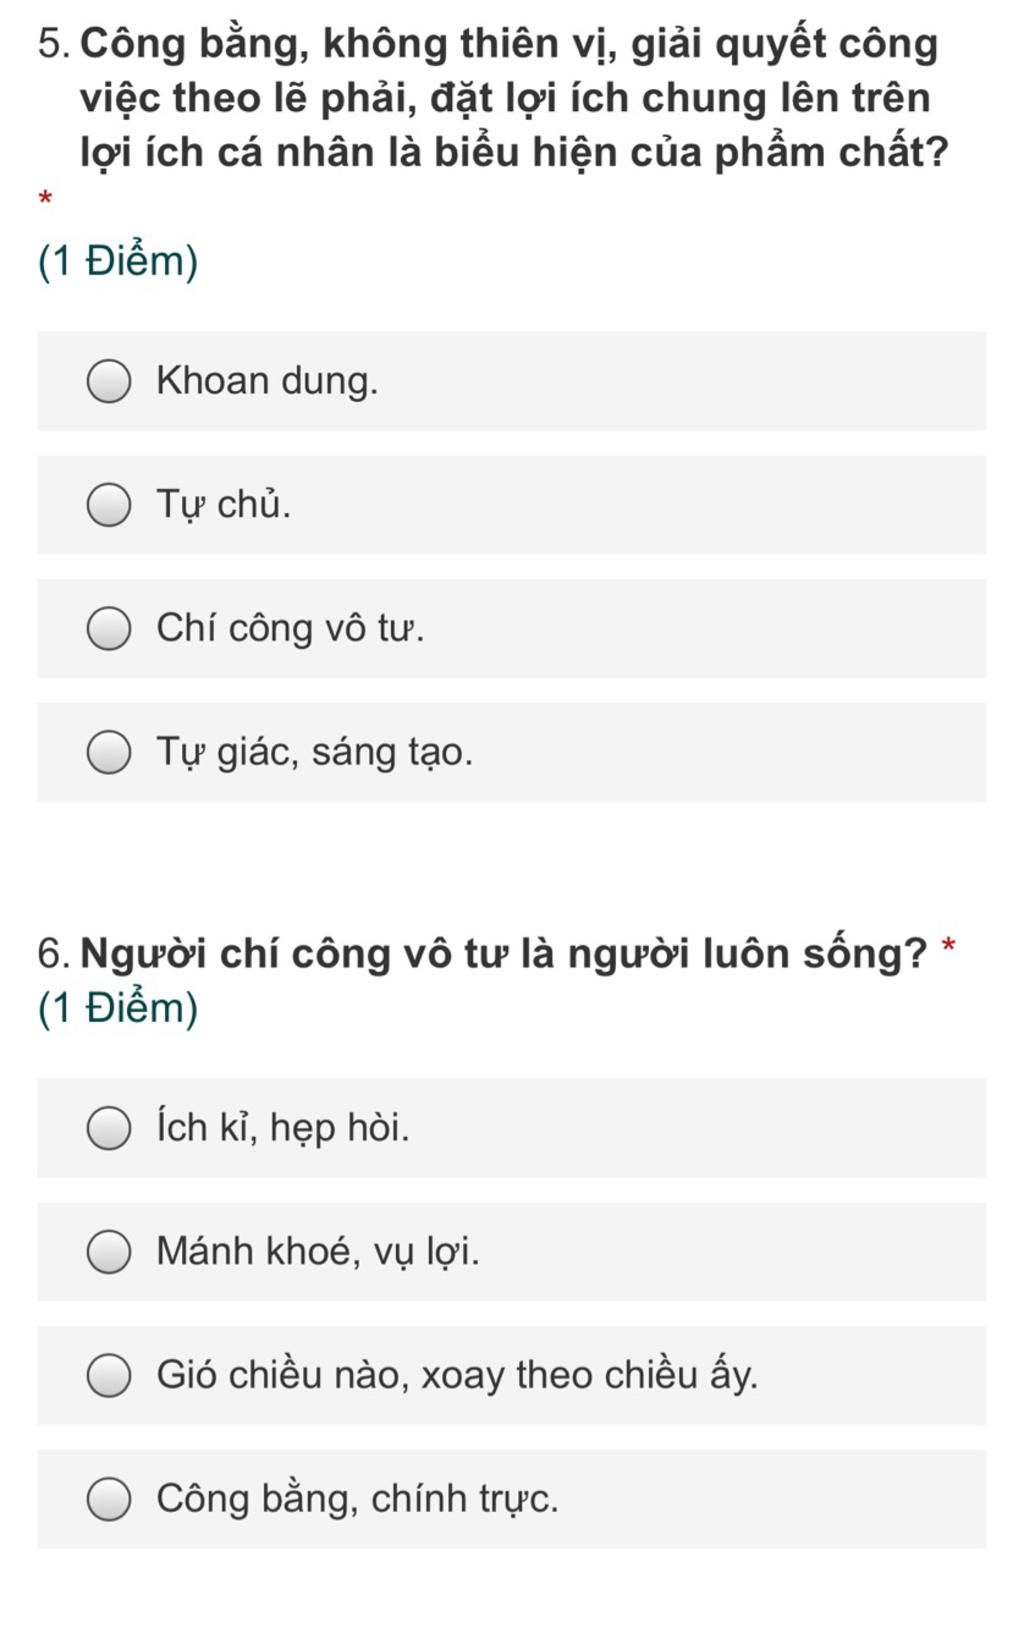Click the "Gió chiều nào, xoay theo chiều ấy." label

457,1375
